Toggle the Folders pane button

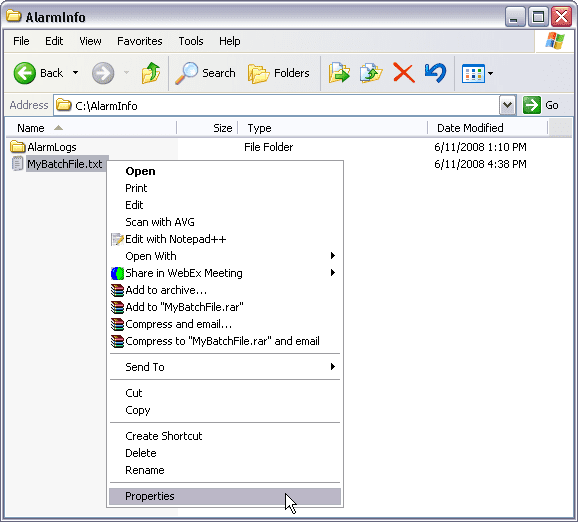click(x=279, y=73)
